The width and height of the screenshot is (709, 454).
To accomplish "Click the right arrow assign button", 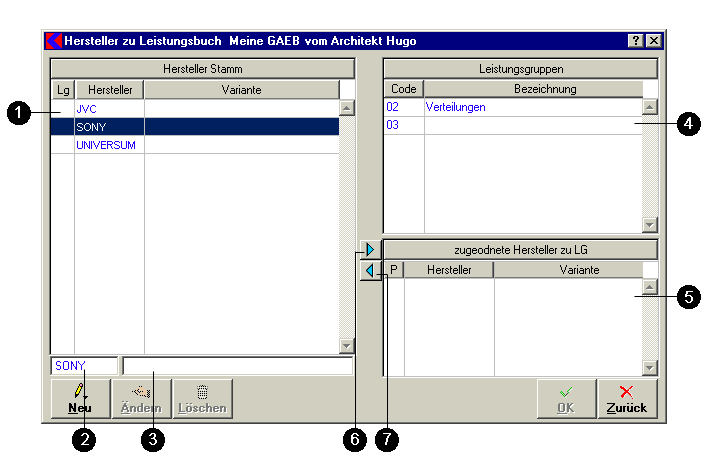I will (370, 249).
